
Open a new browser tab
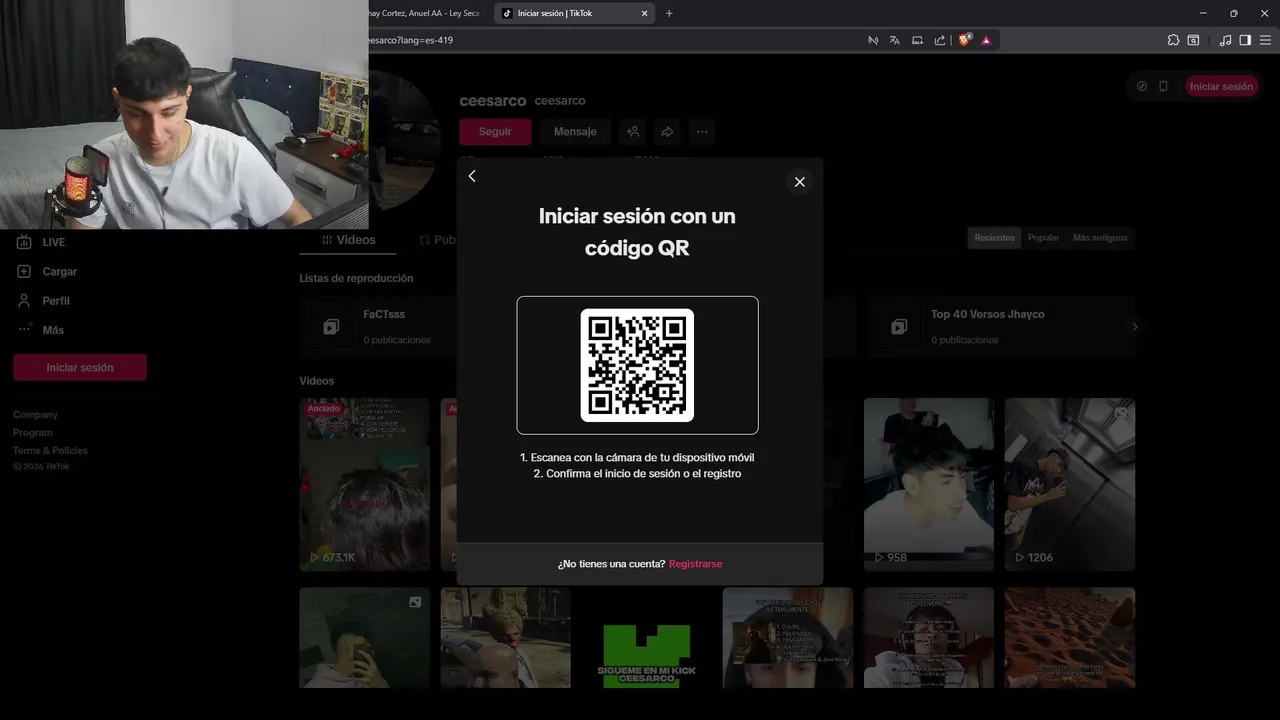point(669,13)
